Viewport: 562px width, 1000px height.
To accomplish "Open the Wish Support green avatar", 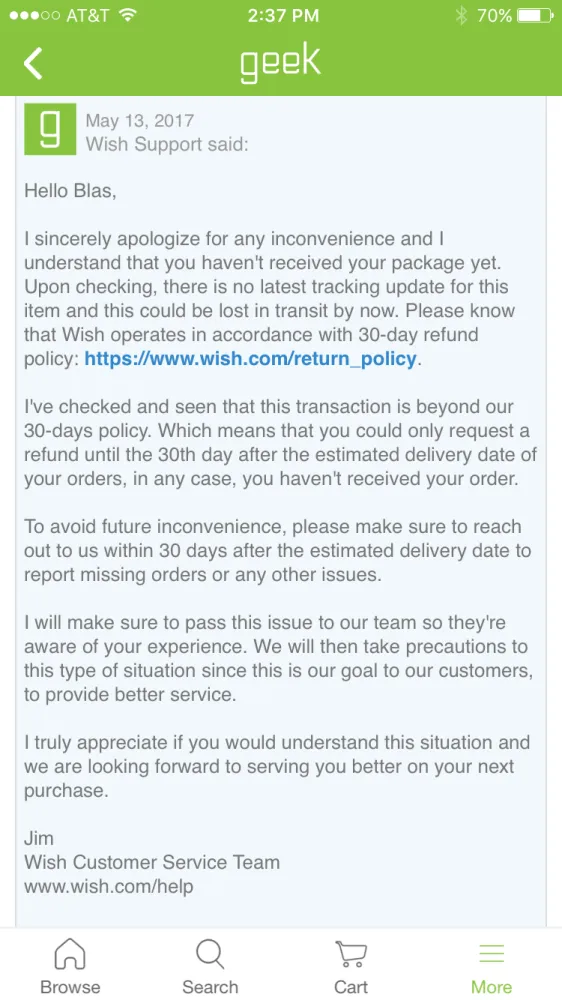I will pyautogui.click(x=50, y=129).
